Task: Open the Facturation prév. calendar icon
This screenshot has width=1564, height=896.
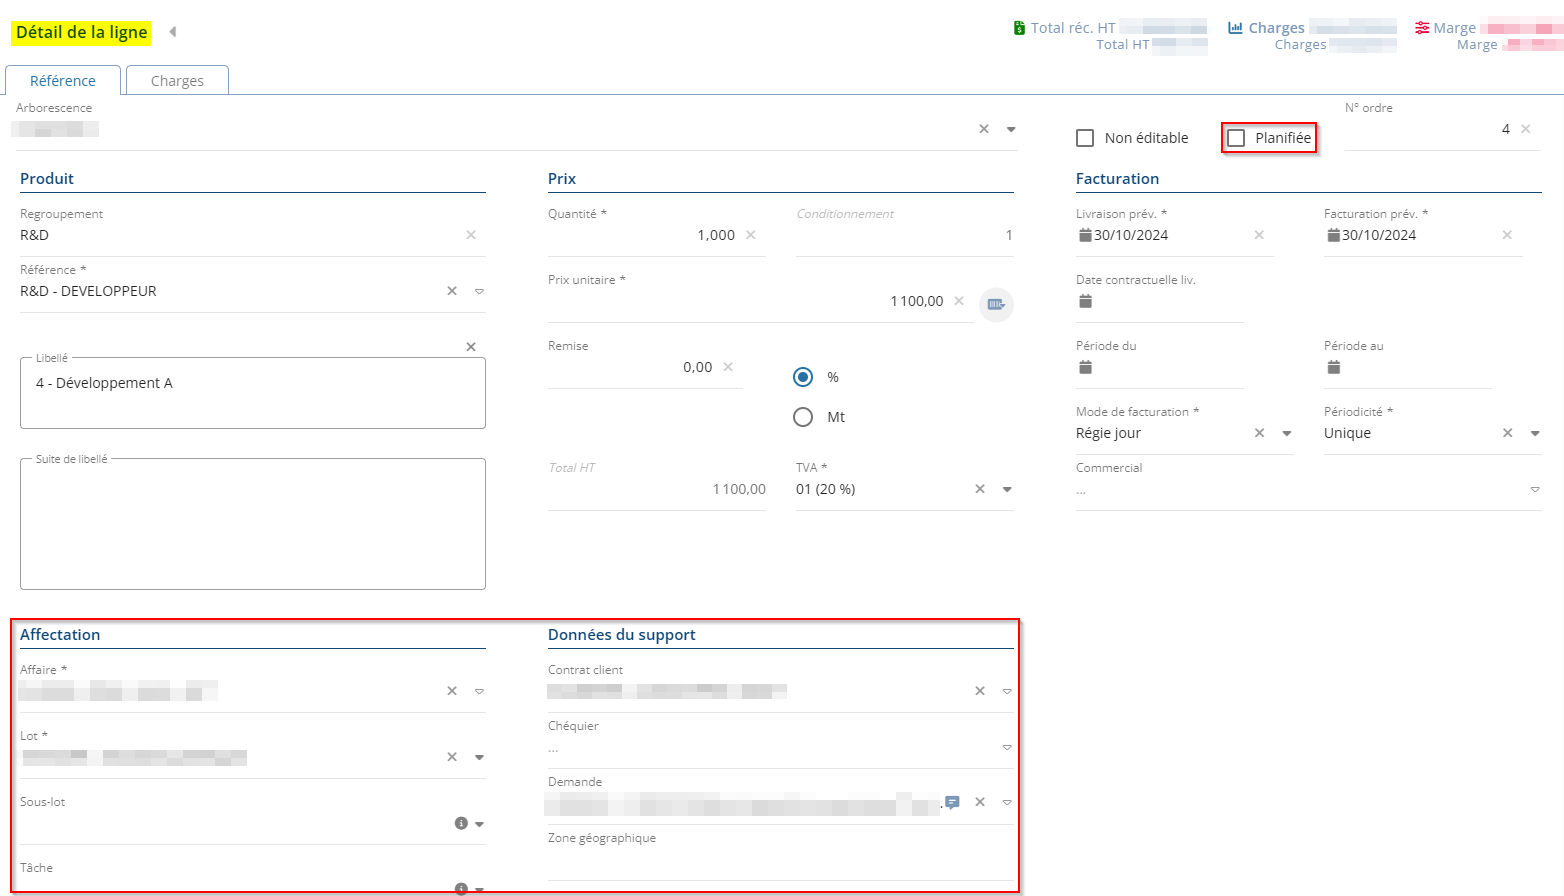Action: coord(1333,235)
